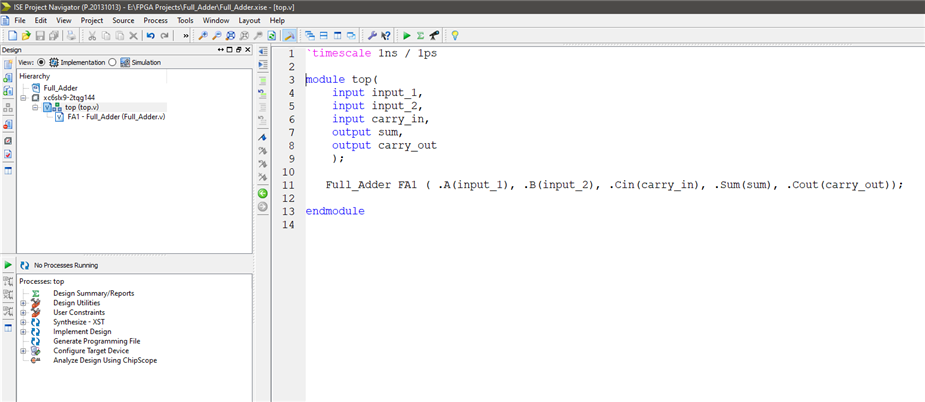Select the Synthesize - XST process label
Screen dimensions: 925x402
click(x=78, y=322)
